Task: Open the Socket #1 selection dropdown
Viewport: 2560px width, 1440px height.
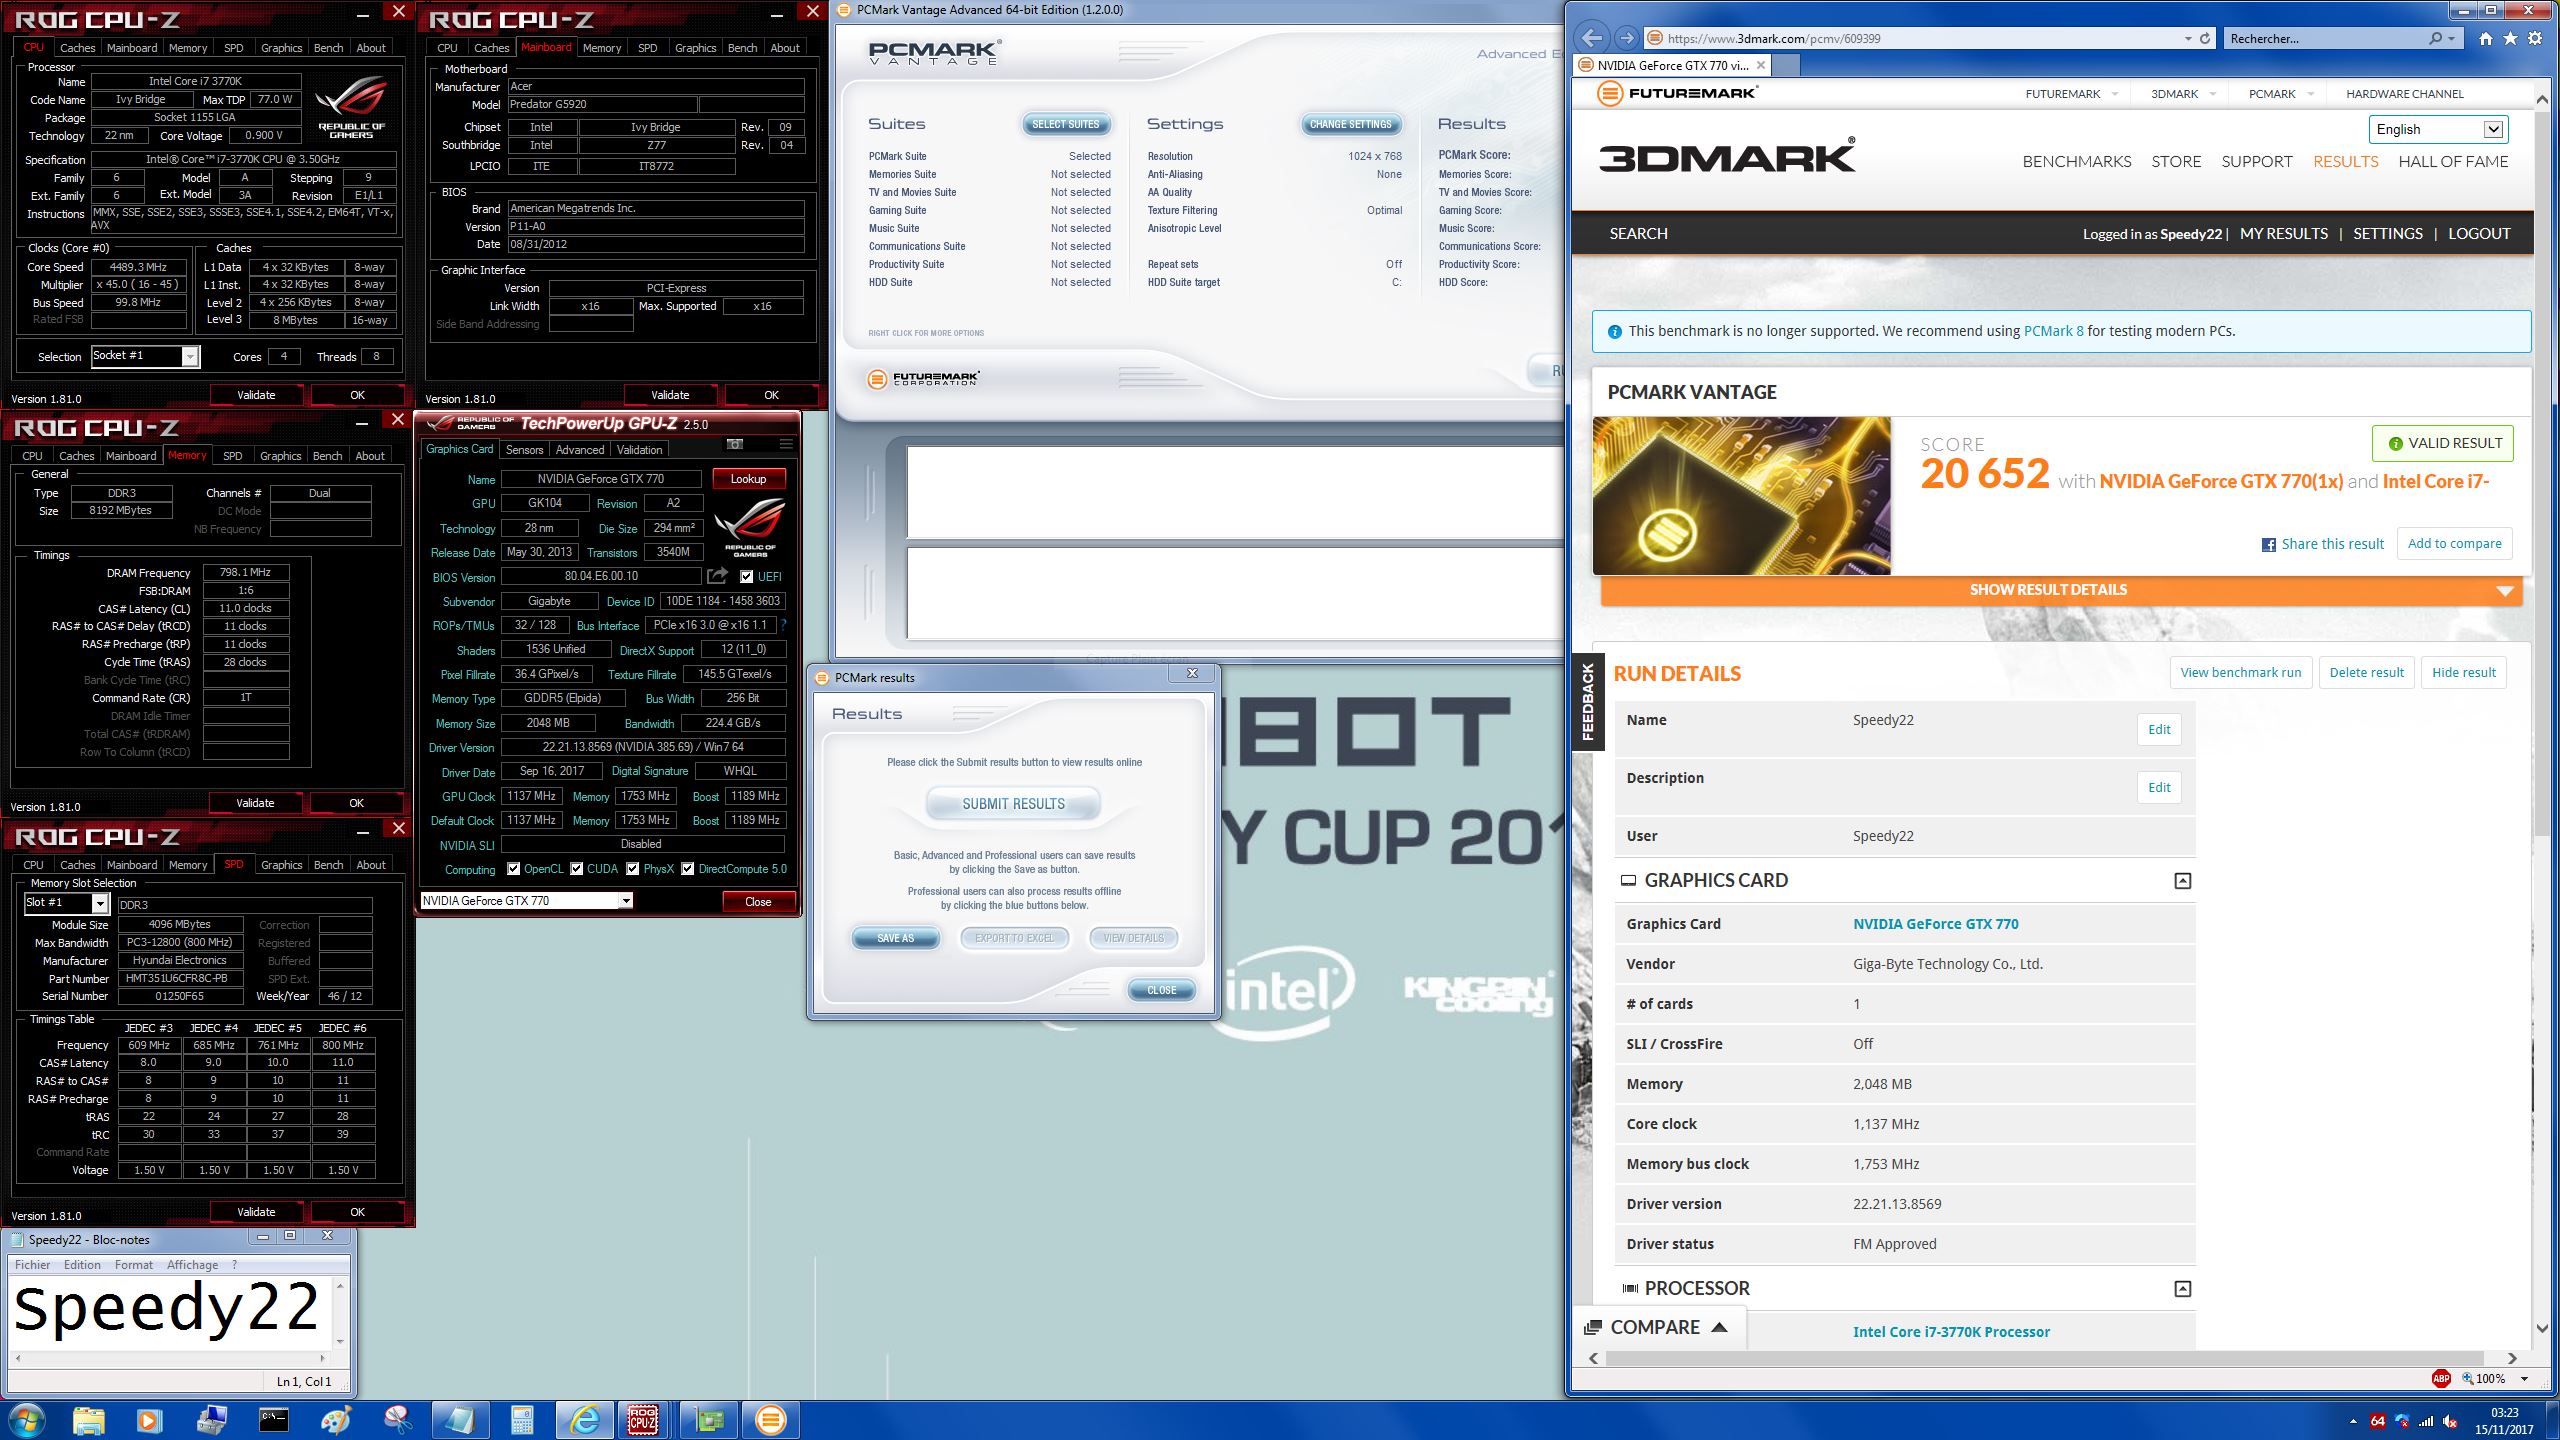Action: click(189, 357)
